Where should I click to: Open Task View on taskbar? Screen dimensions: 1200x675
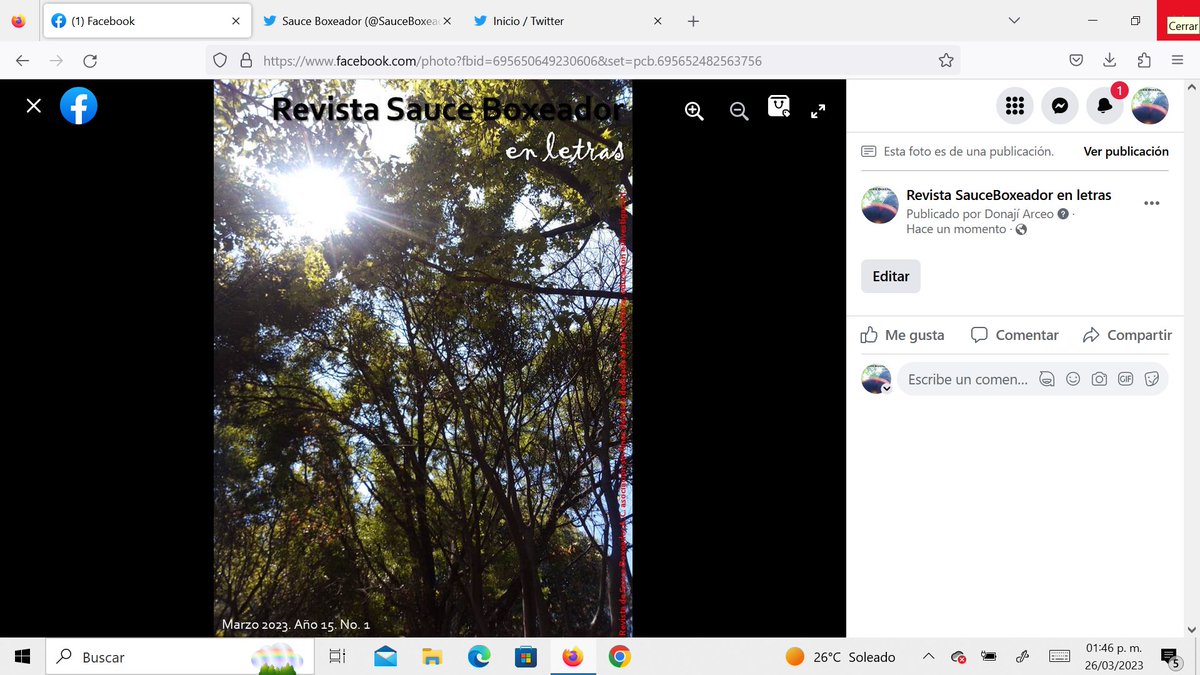(337, 657)
